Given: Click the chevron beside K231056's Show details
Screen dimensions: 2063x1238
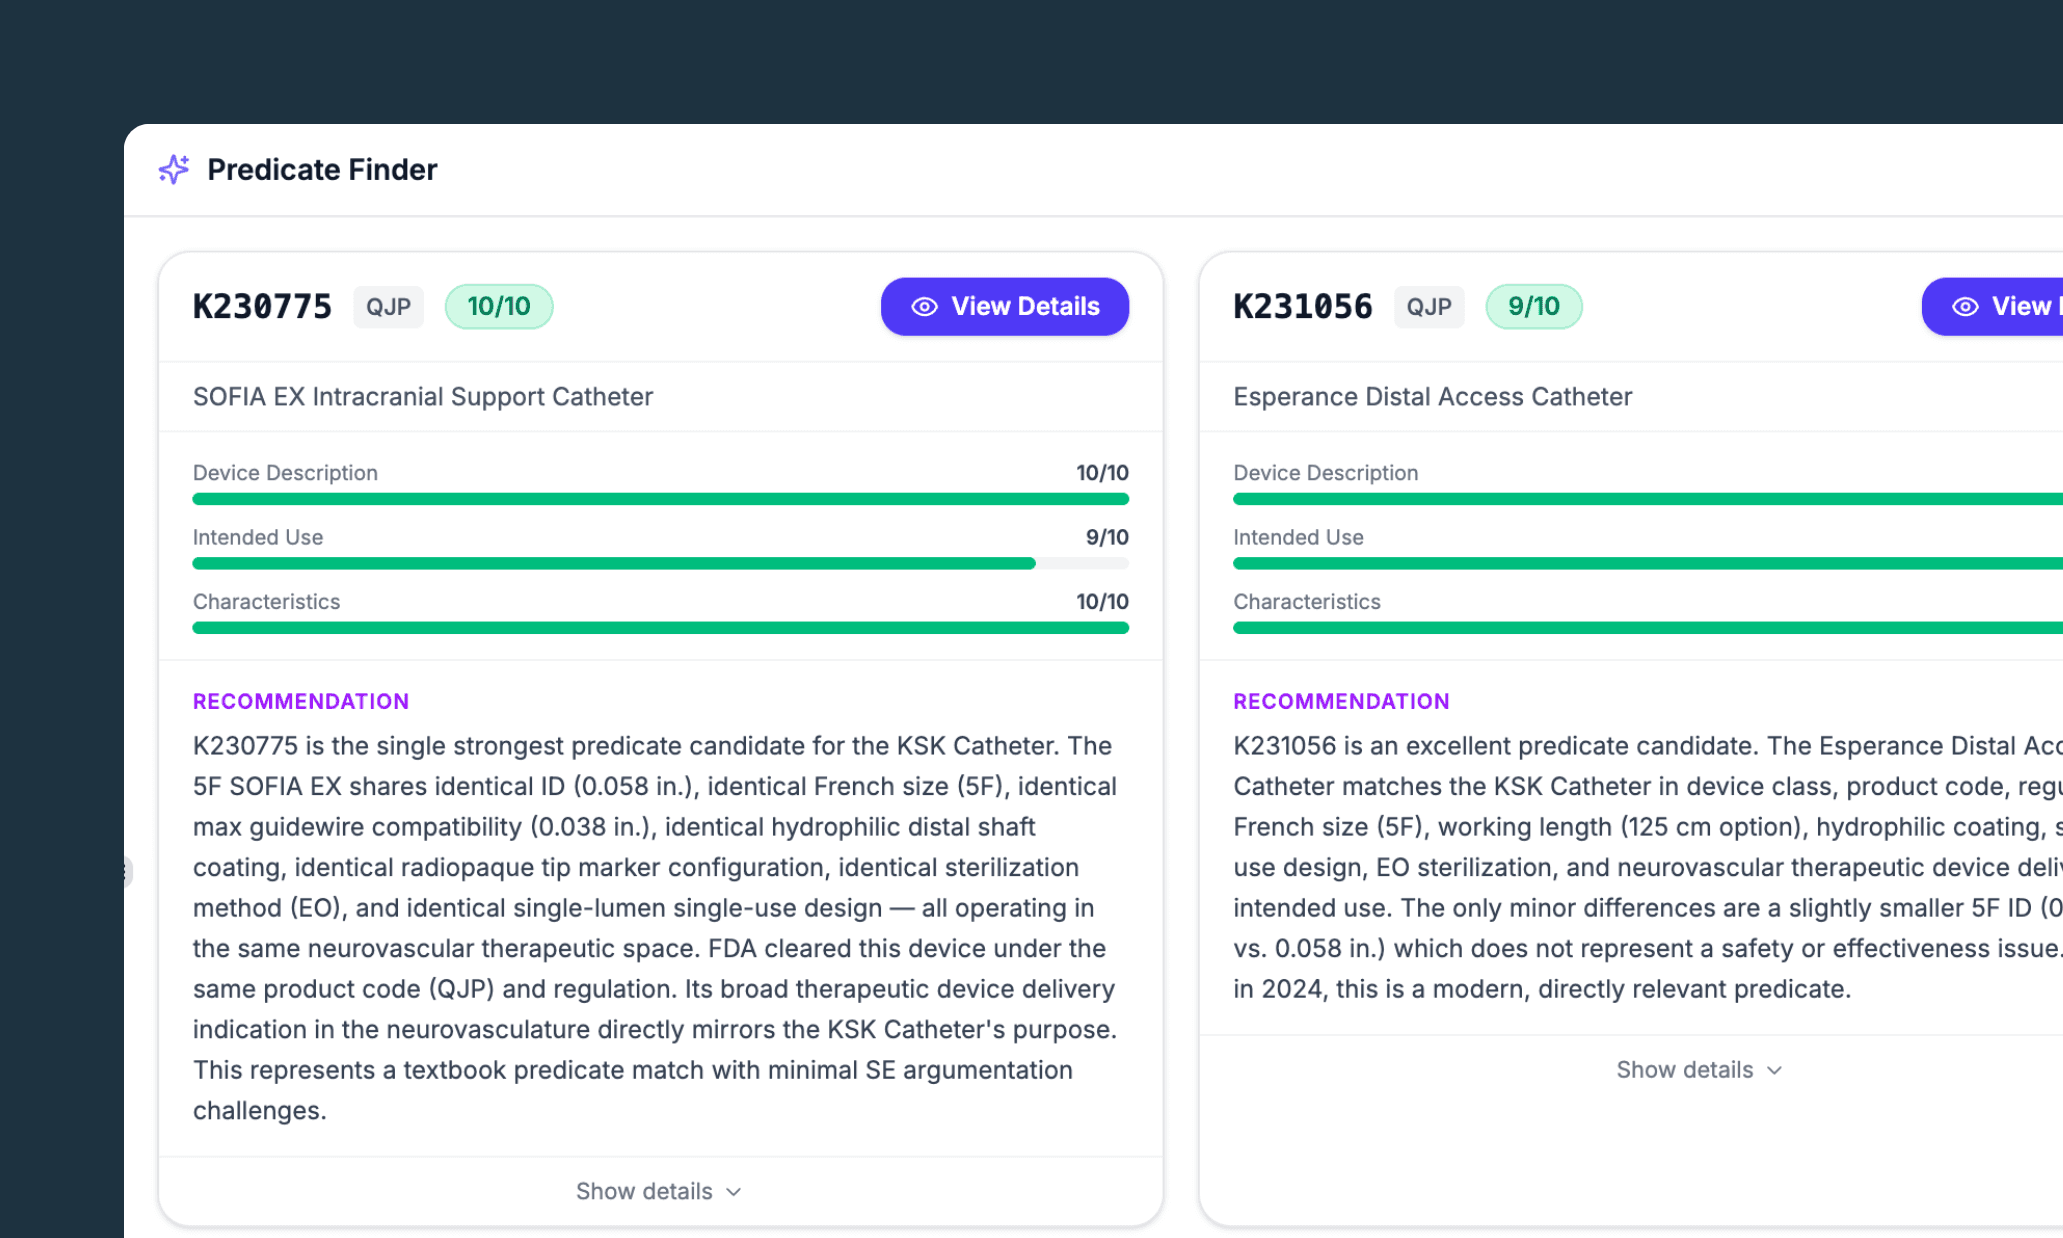Looking at the screenshot, I should [1775, 1071].
